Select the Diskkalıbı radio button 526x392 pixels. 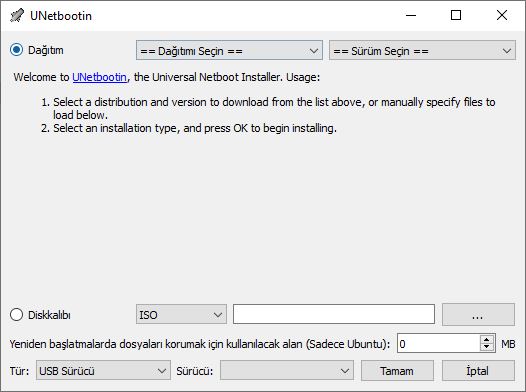[16, 315]
